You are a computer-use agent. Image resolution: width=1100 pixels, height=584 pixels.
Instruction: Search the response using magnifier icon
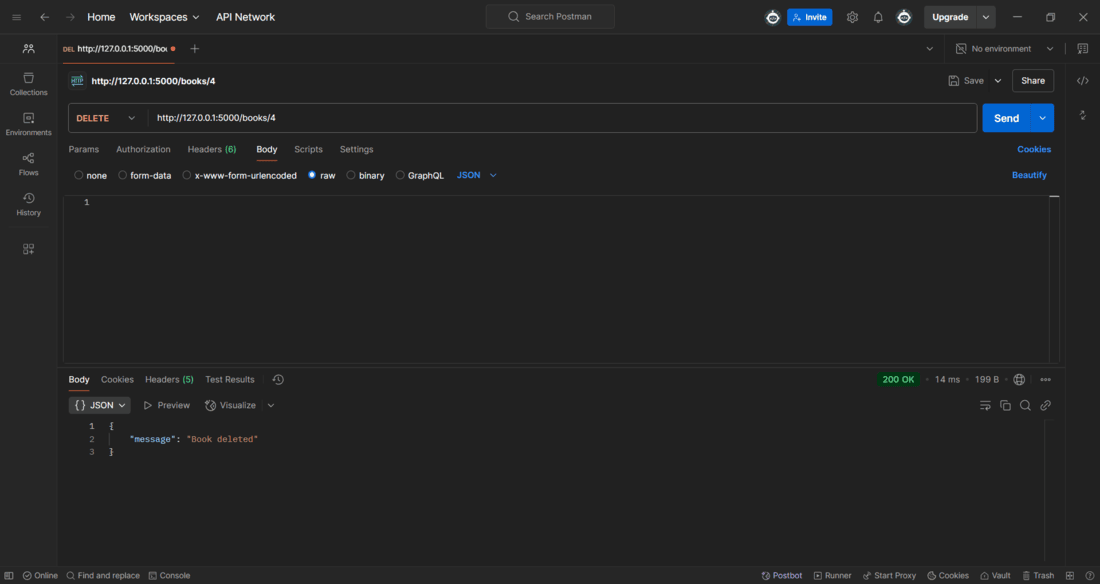(x=1025, y=406)
